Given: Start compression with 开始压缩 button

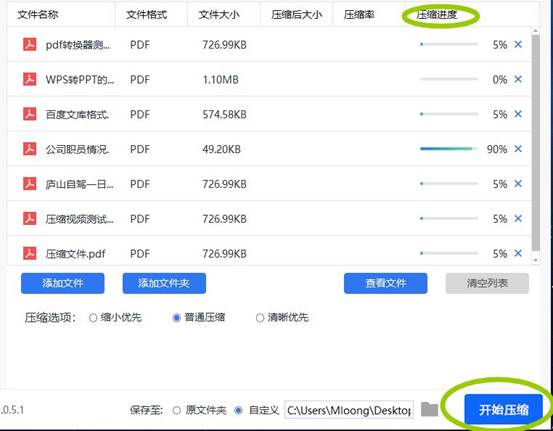Looking at the screenshot, I should (x=503, y=409).
